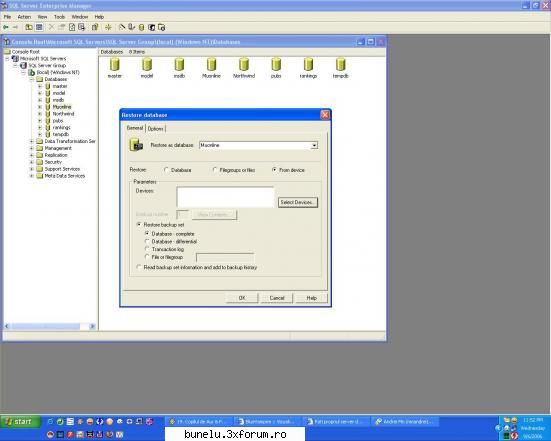The height and width of the screenshot is (441, 551).
Task: Open the File menu
Action: click(x=7, y=17)
